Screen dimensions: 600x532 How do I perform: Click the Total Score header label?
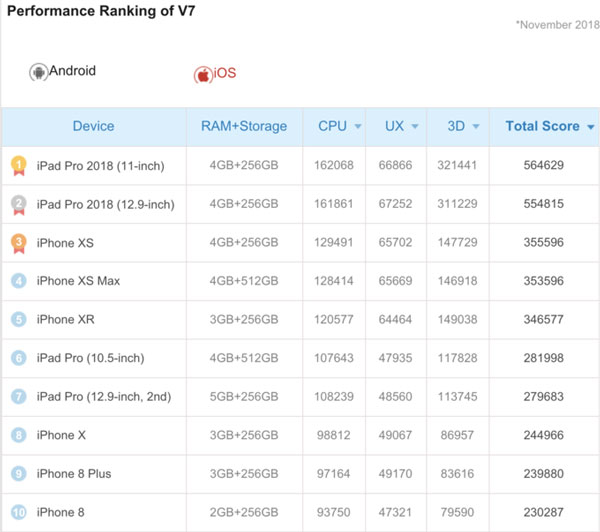[543, 126]
